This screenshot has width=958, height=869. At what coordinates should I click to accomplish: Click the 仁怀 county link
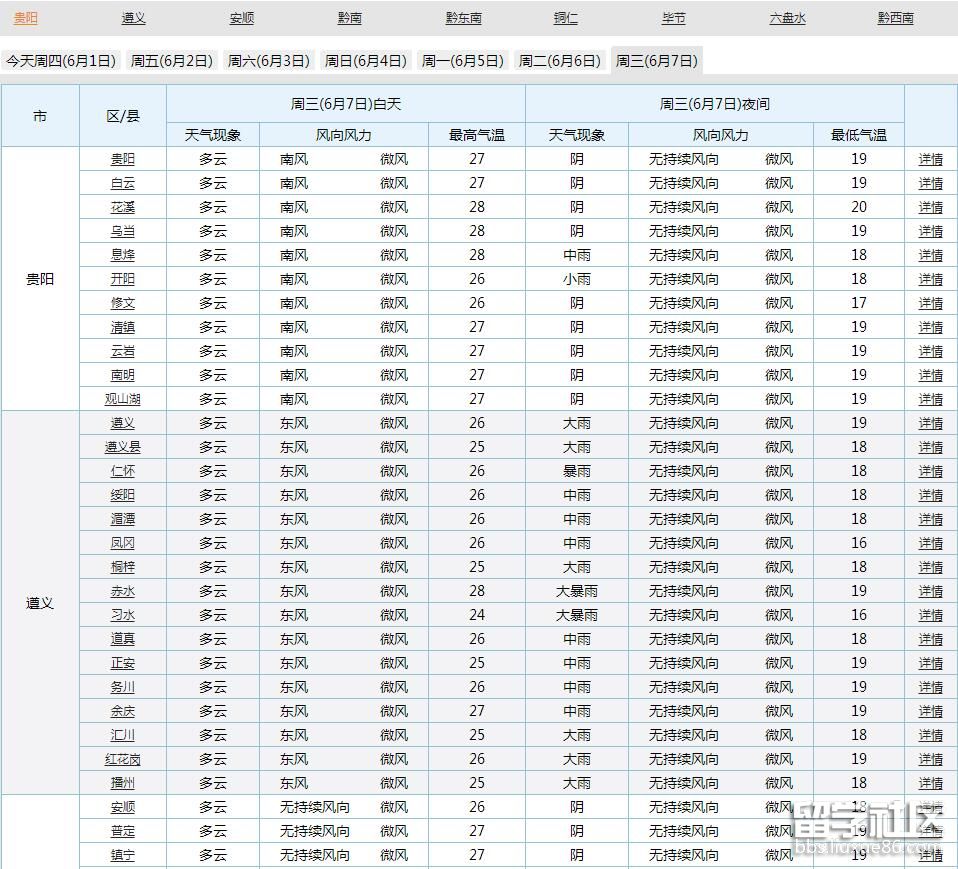122,471
